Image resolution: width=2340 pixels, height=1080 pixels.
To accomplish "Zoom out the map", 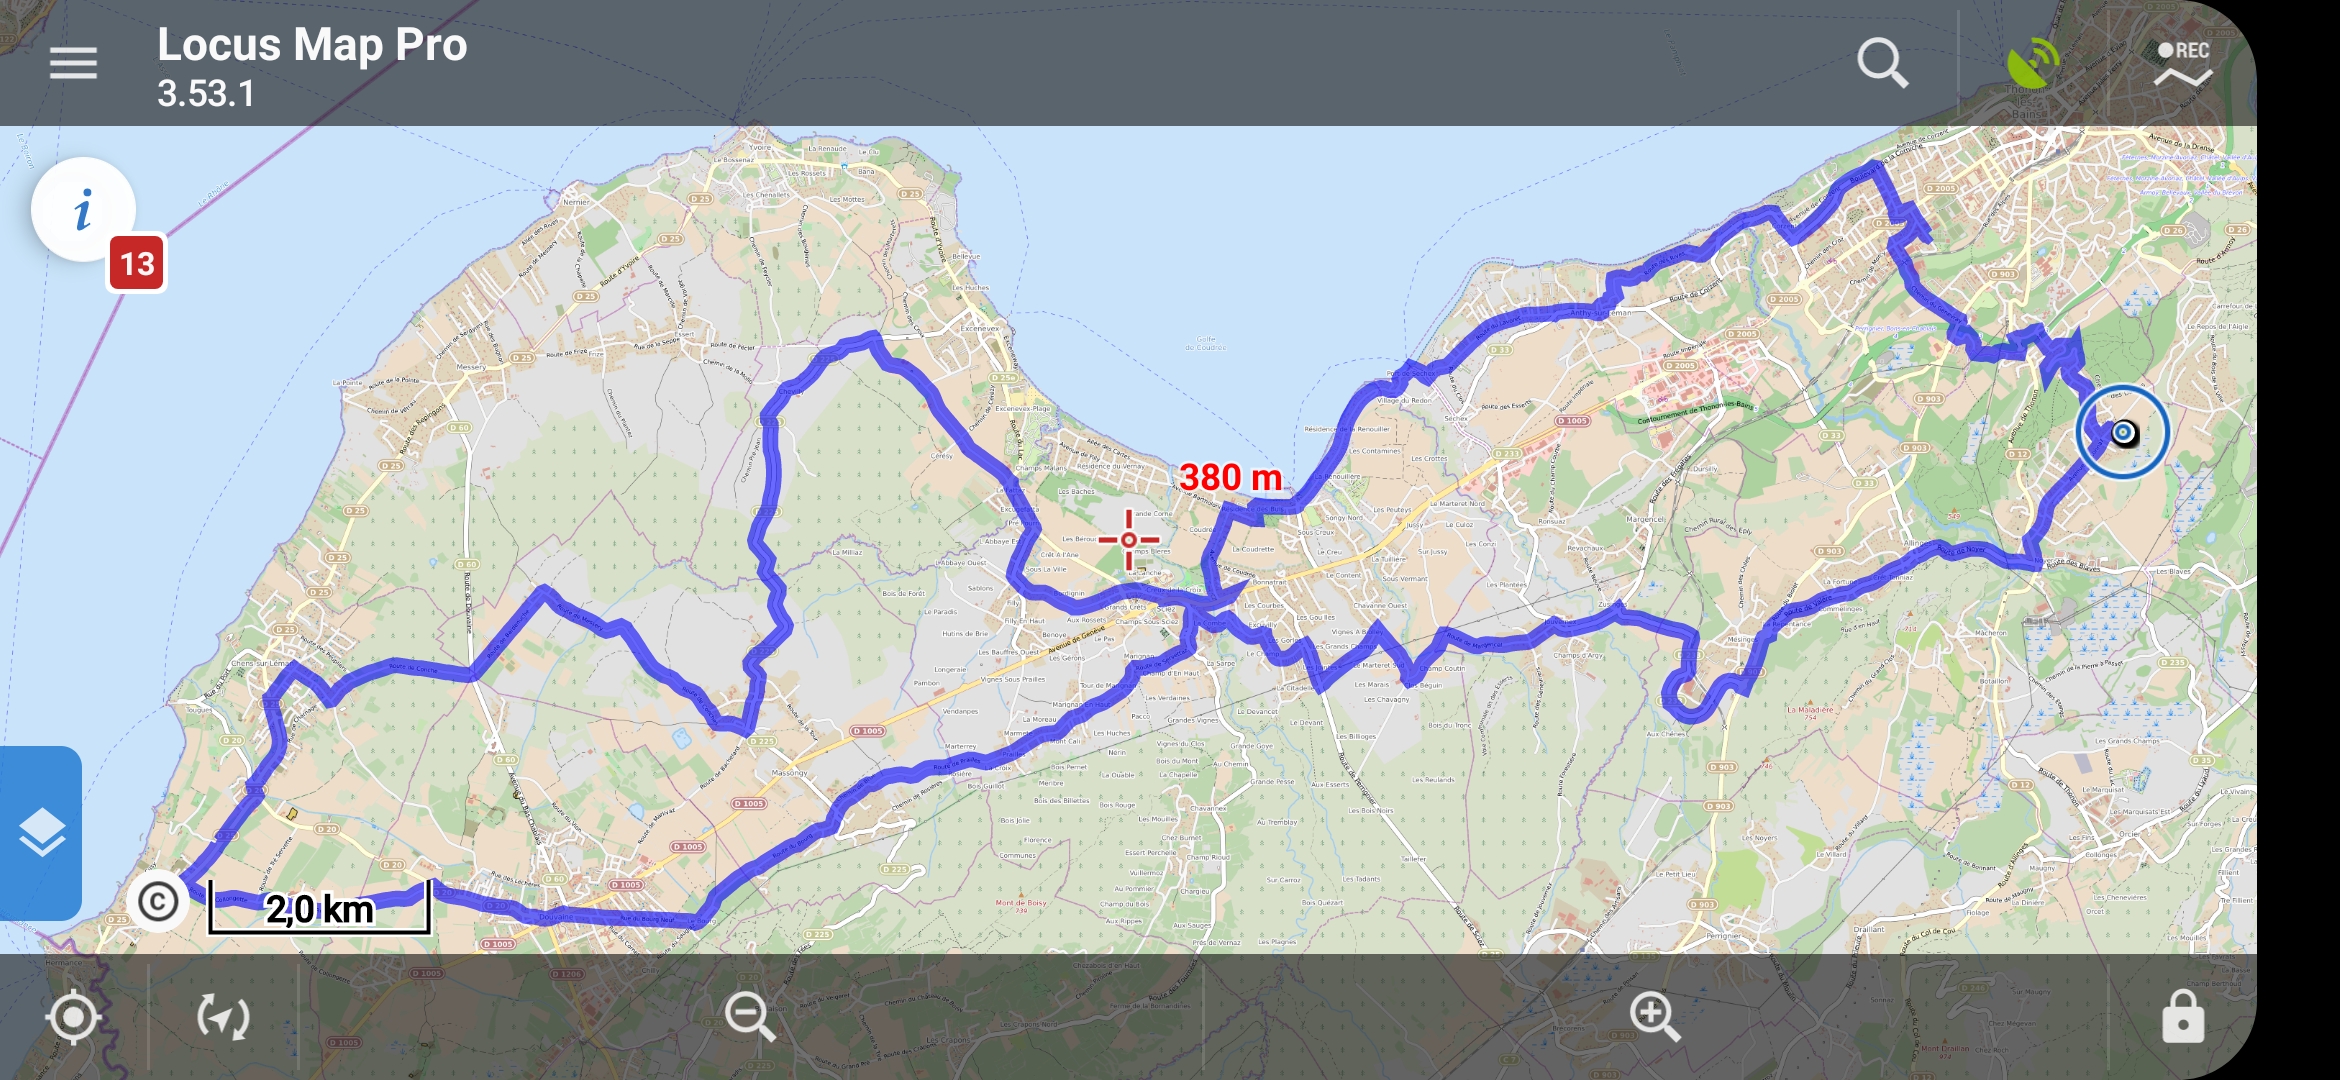I will [x=750, y=1016].
